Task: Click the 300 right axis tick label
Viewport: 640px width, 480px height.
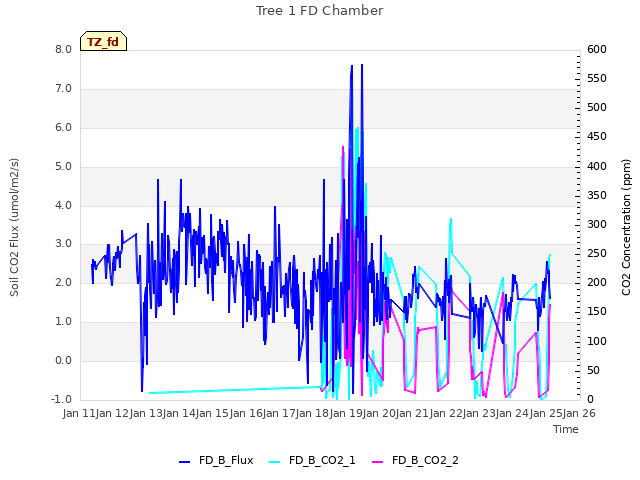Action: [597, 224]
